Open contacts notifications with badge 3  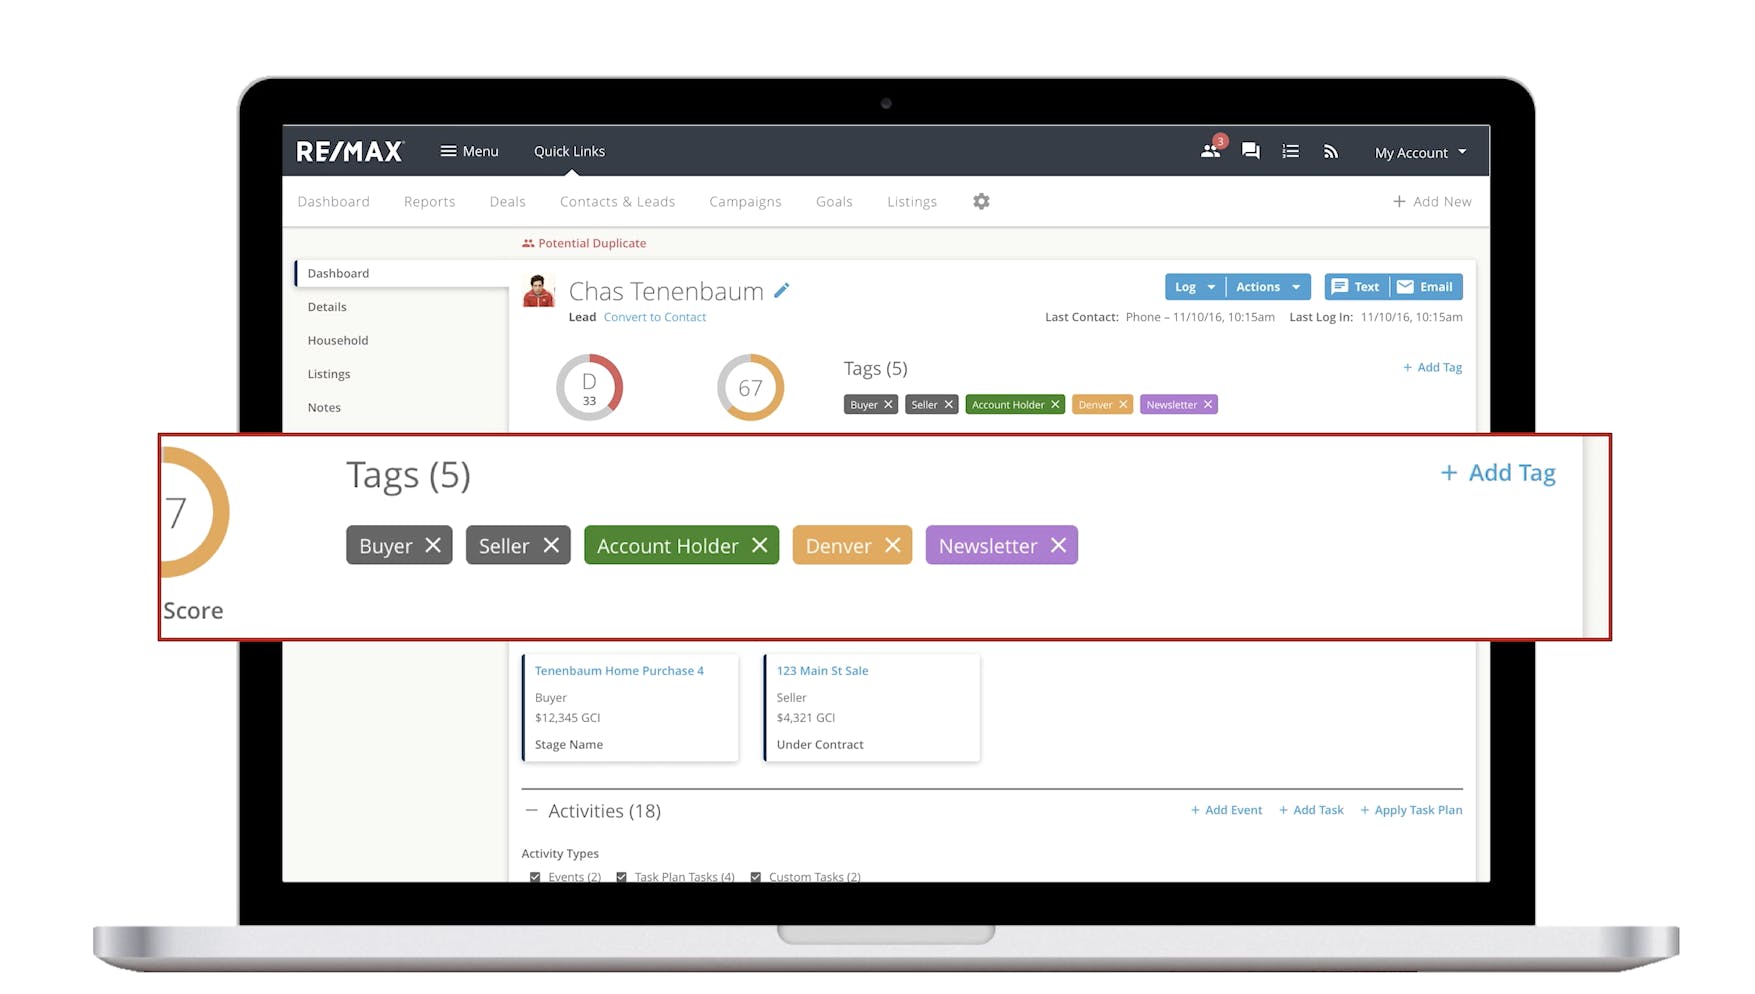[x=1210, y=151]
